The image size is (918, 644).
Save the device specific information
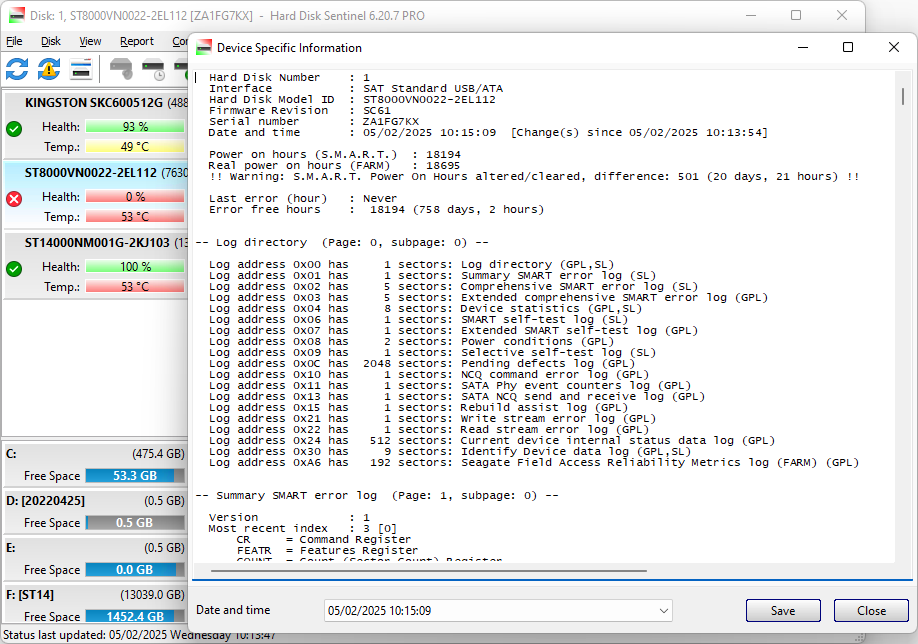click(783, 611)
